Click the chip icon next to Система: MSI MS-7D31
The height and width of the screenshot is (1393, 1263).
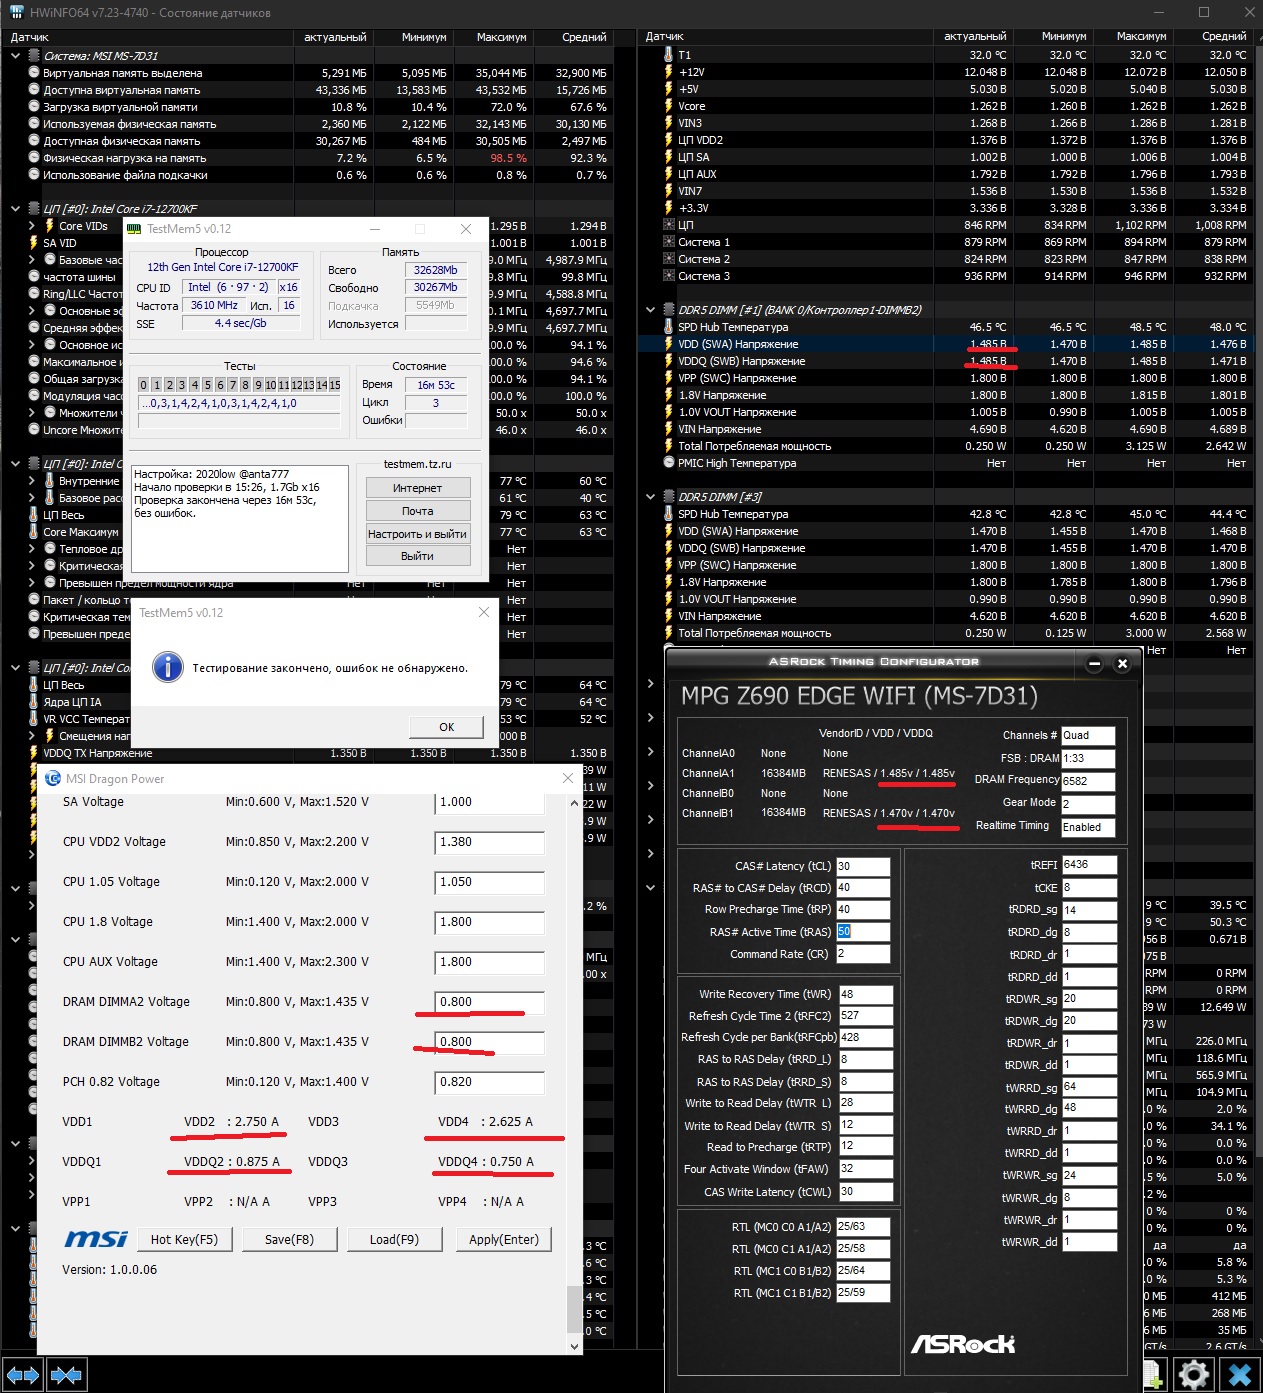pos(35,56)
